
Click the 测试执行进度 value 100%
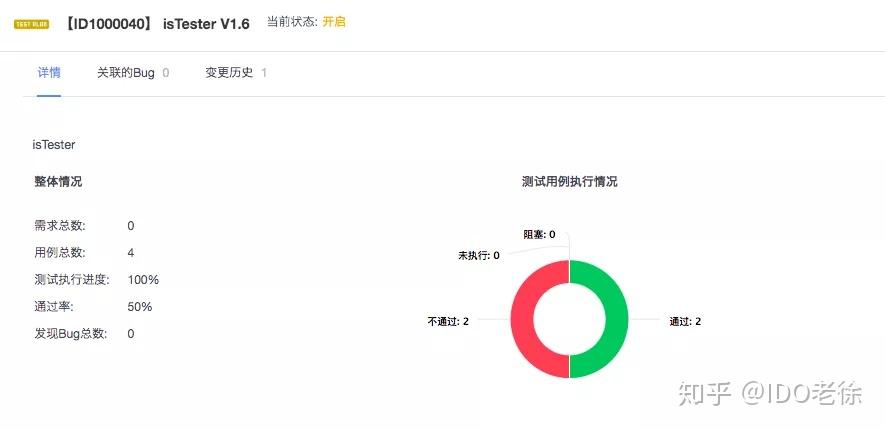point(143,280)
